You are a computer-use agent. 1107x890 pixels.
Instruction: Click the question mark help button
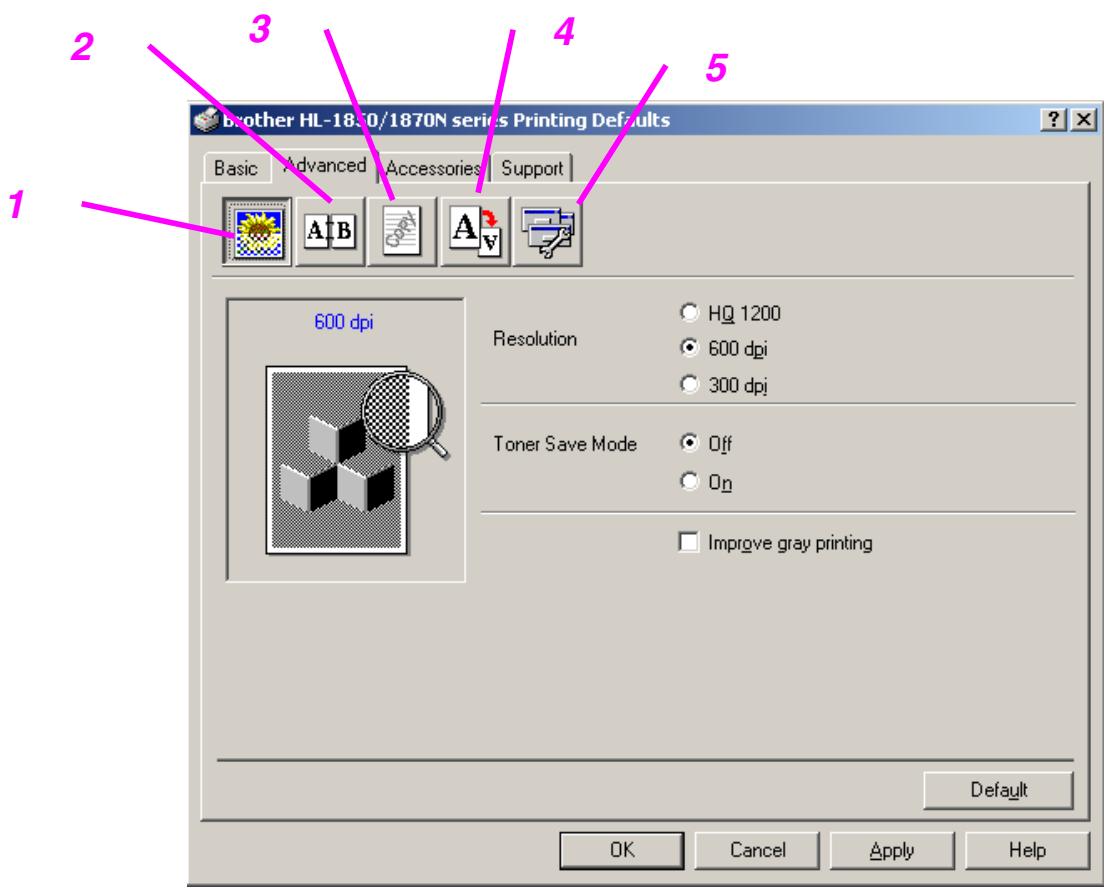[x=1053, y=119]
